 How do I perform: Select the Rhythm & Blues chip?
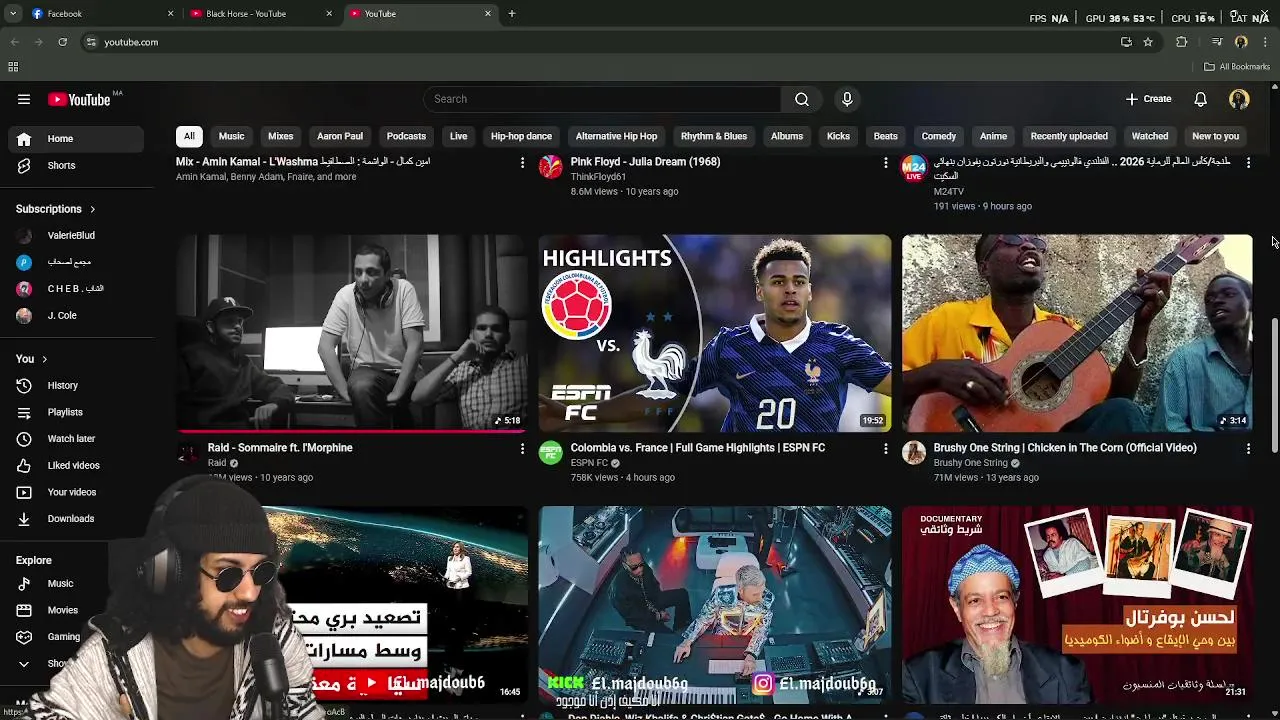pos(714,136)
